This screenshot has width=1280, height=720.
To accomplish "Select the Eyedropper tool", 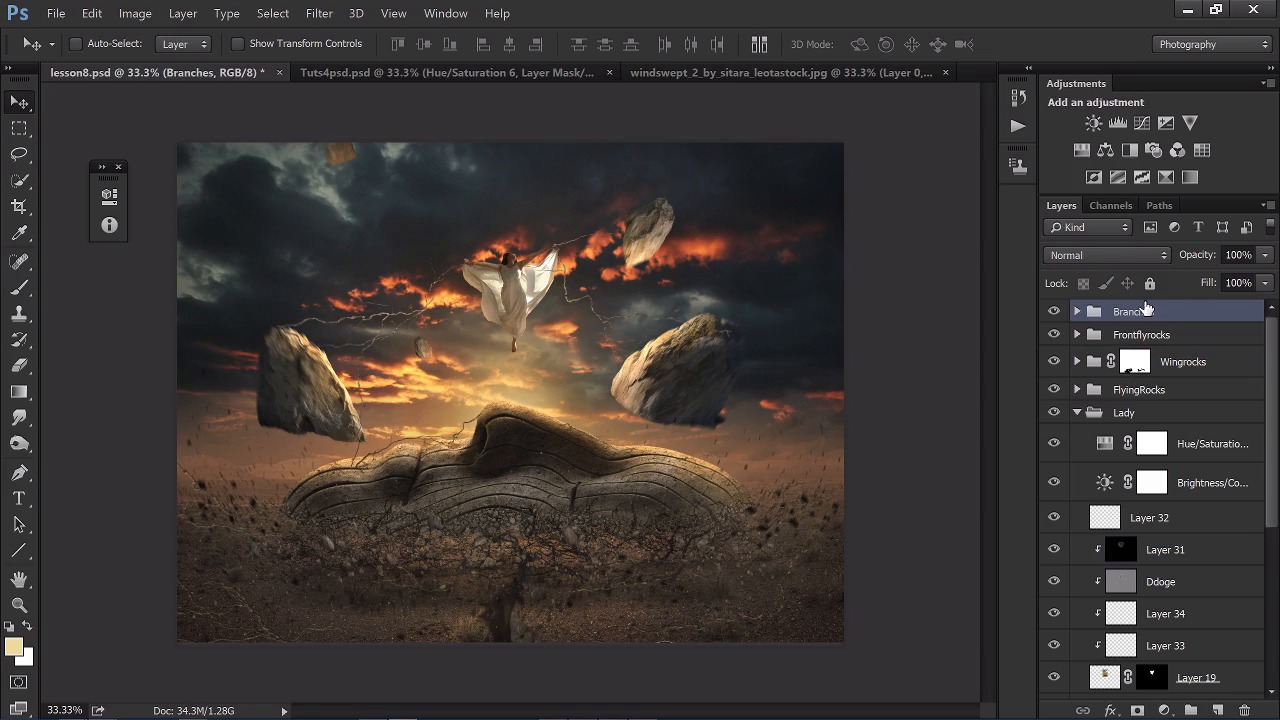I will 19,233.
